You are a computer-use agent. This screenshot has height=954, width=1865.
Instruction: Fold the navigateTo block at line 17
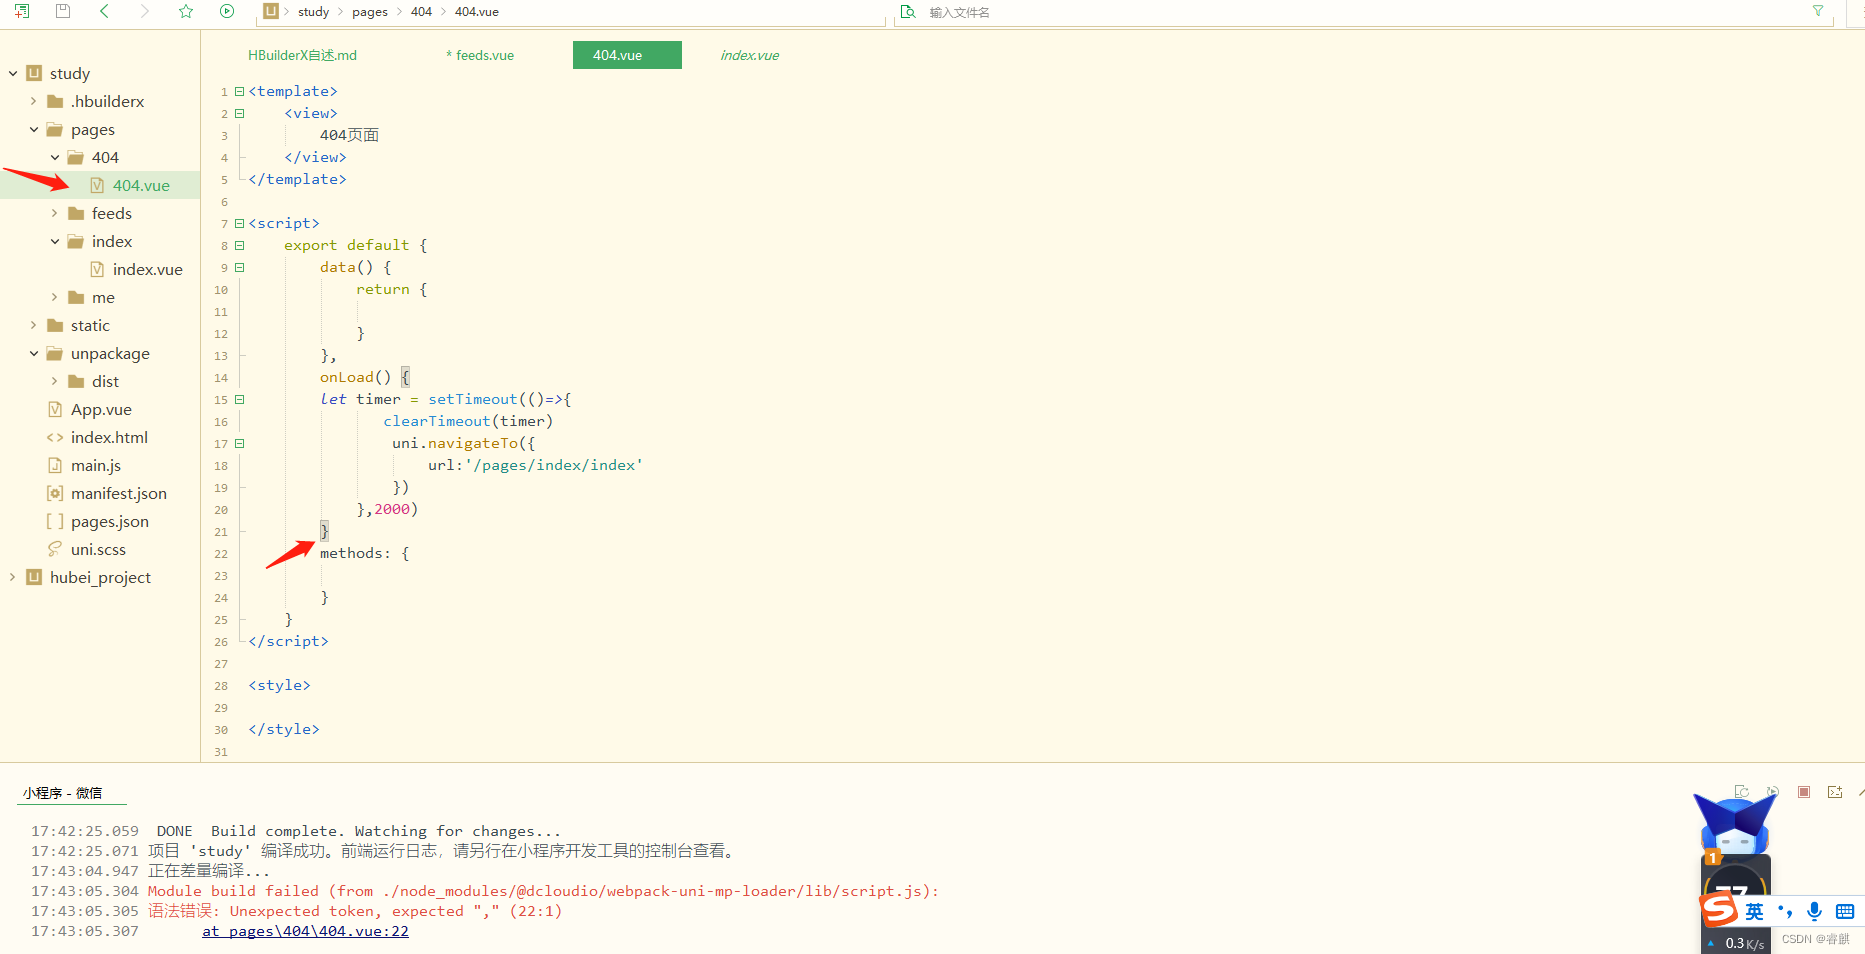240,443
